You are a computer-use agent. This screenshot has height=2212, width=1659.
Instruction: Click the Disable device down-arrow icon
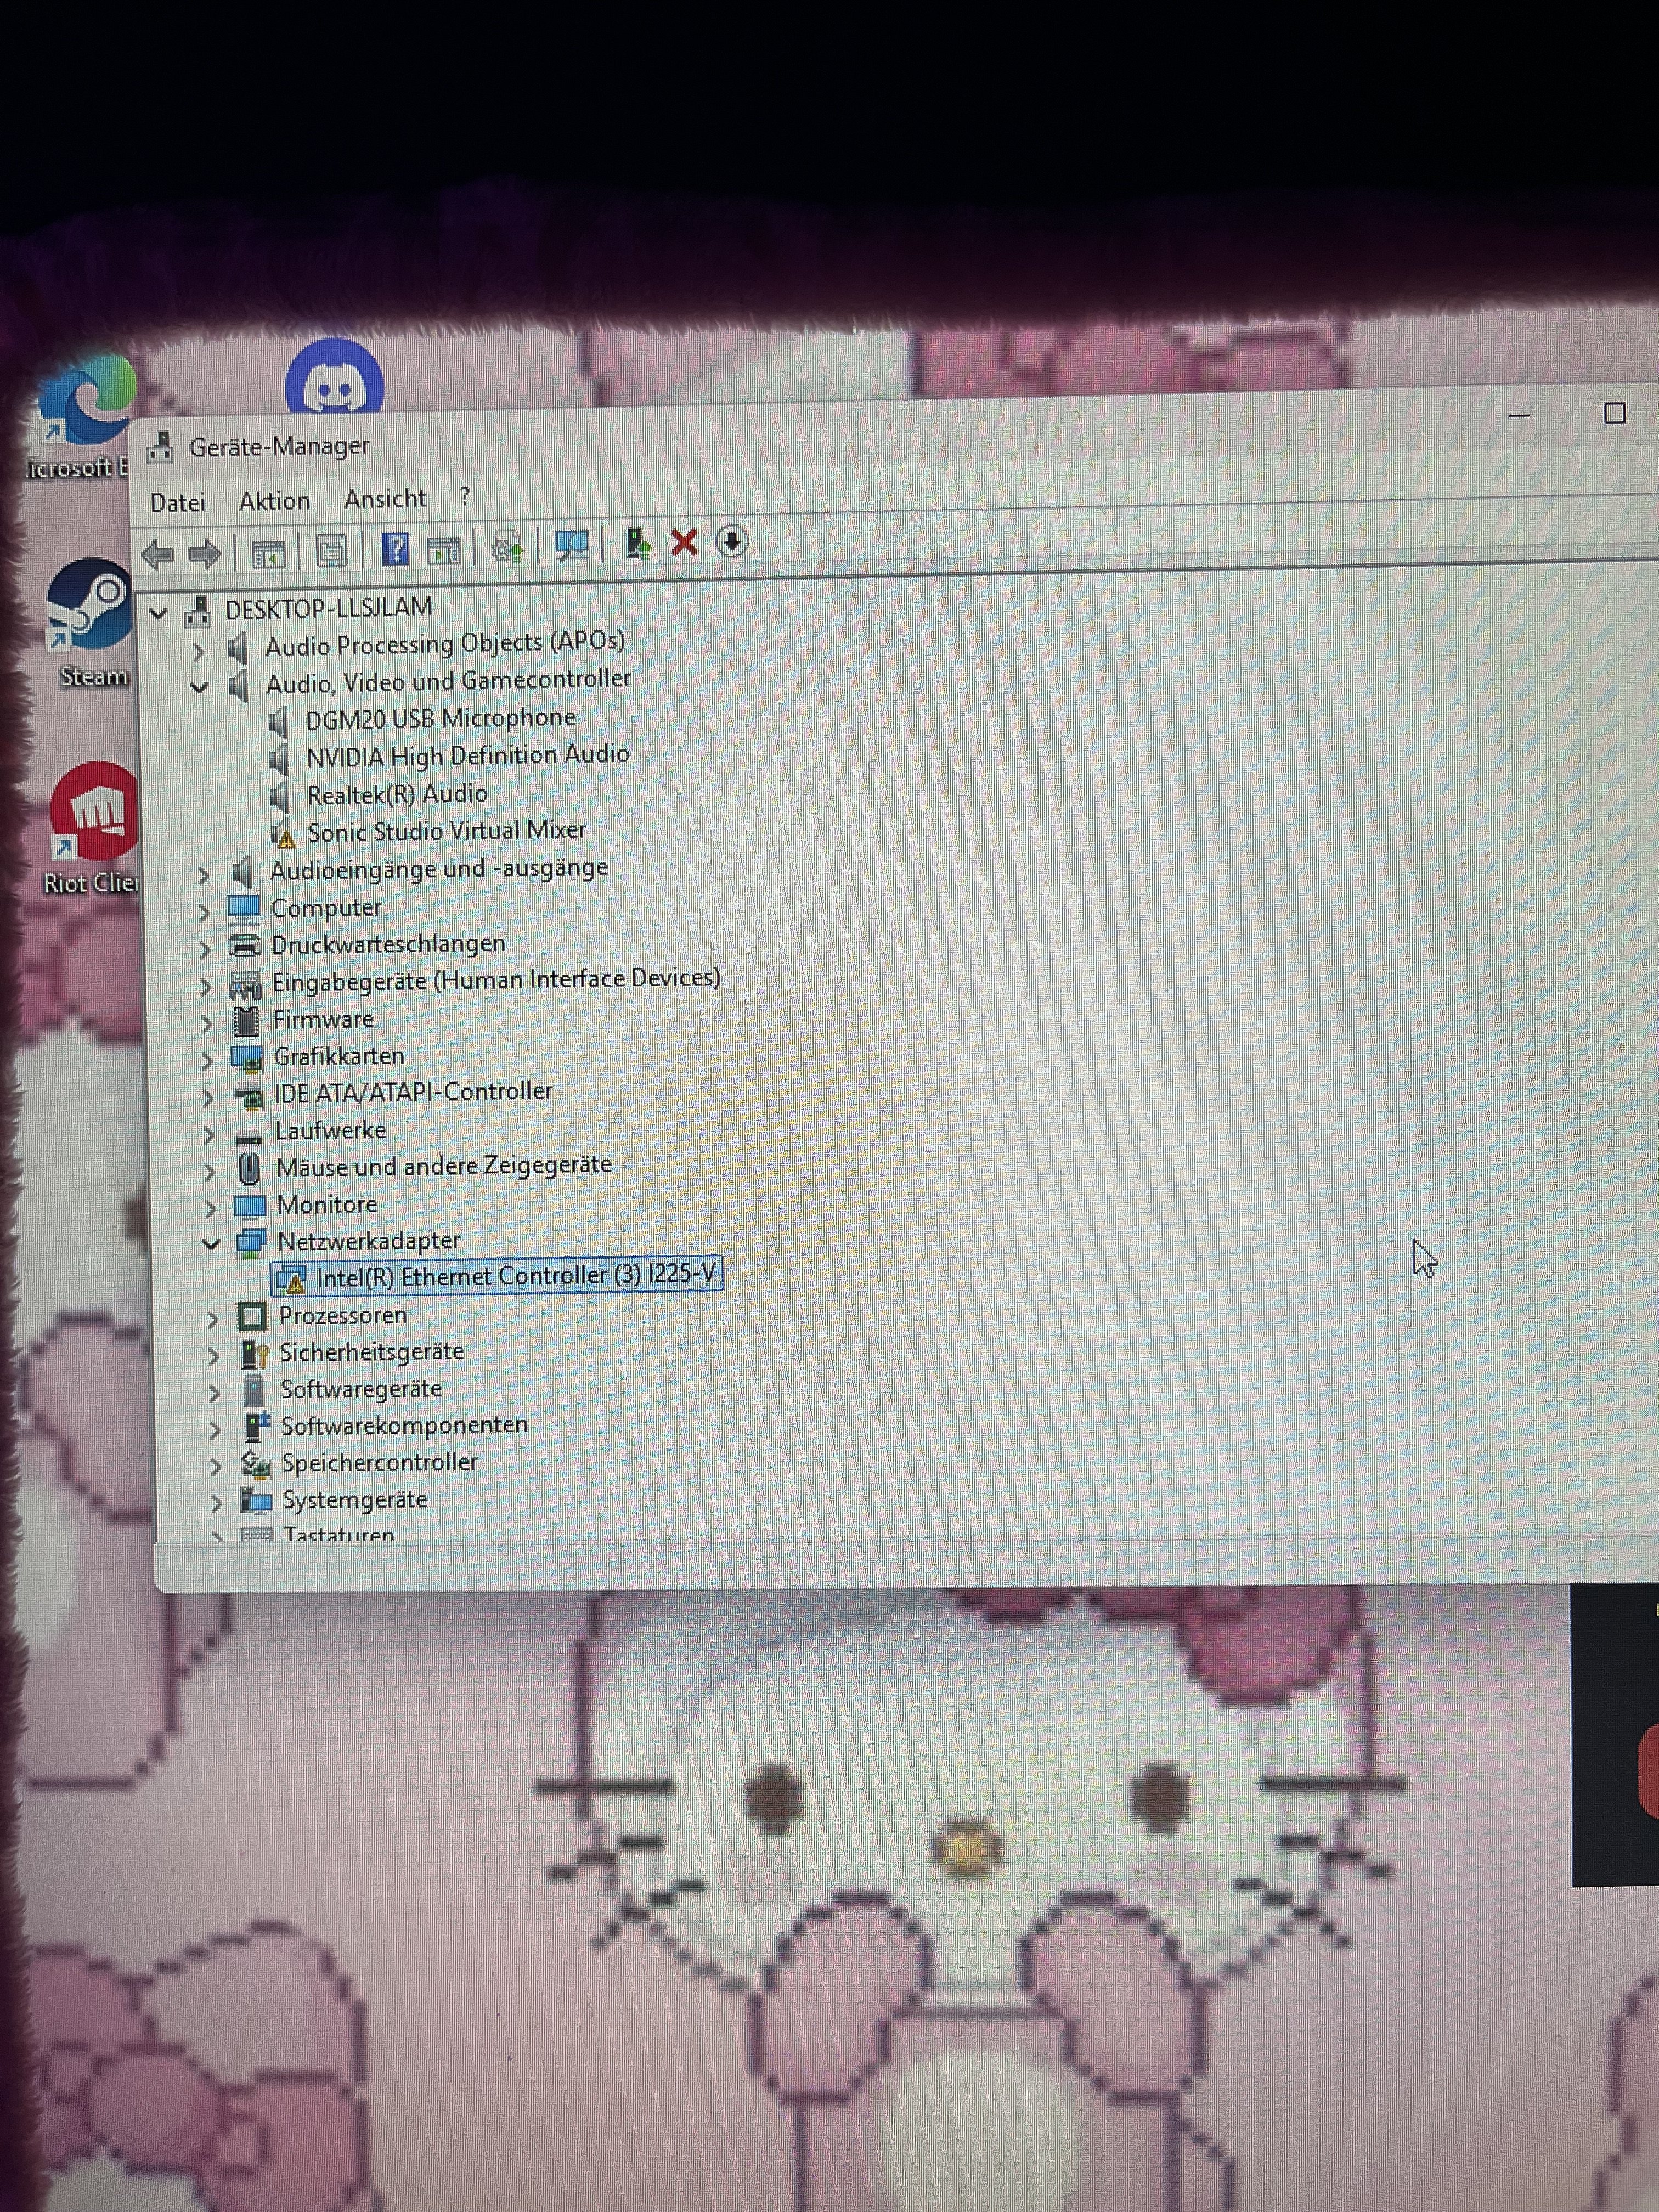pos(732,542)
